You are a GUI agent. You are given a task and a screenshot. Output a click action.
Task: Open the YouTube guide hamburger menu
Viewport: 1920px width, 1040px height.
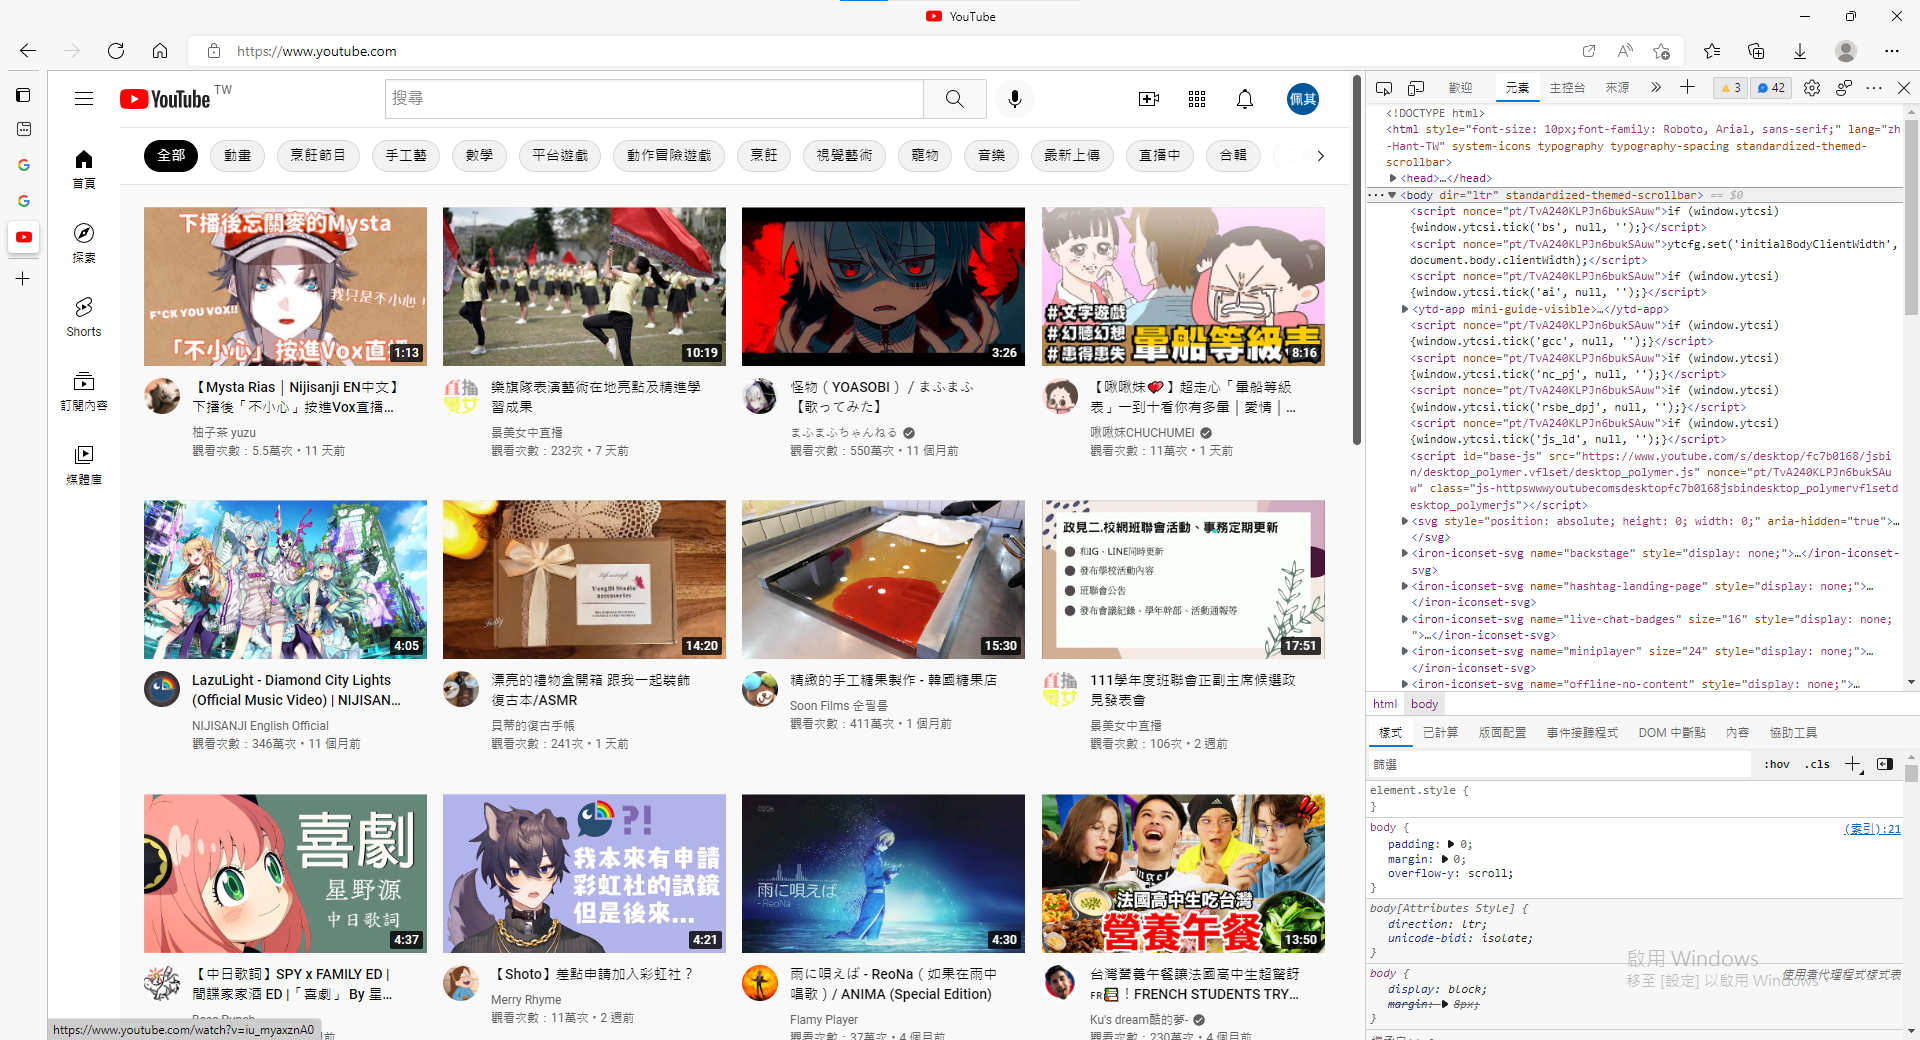pos(84,99)
